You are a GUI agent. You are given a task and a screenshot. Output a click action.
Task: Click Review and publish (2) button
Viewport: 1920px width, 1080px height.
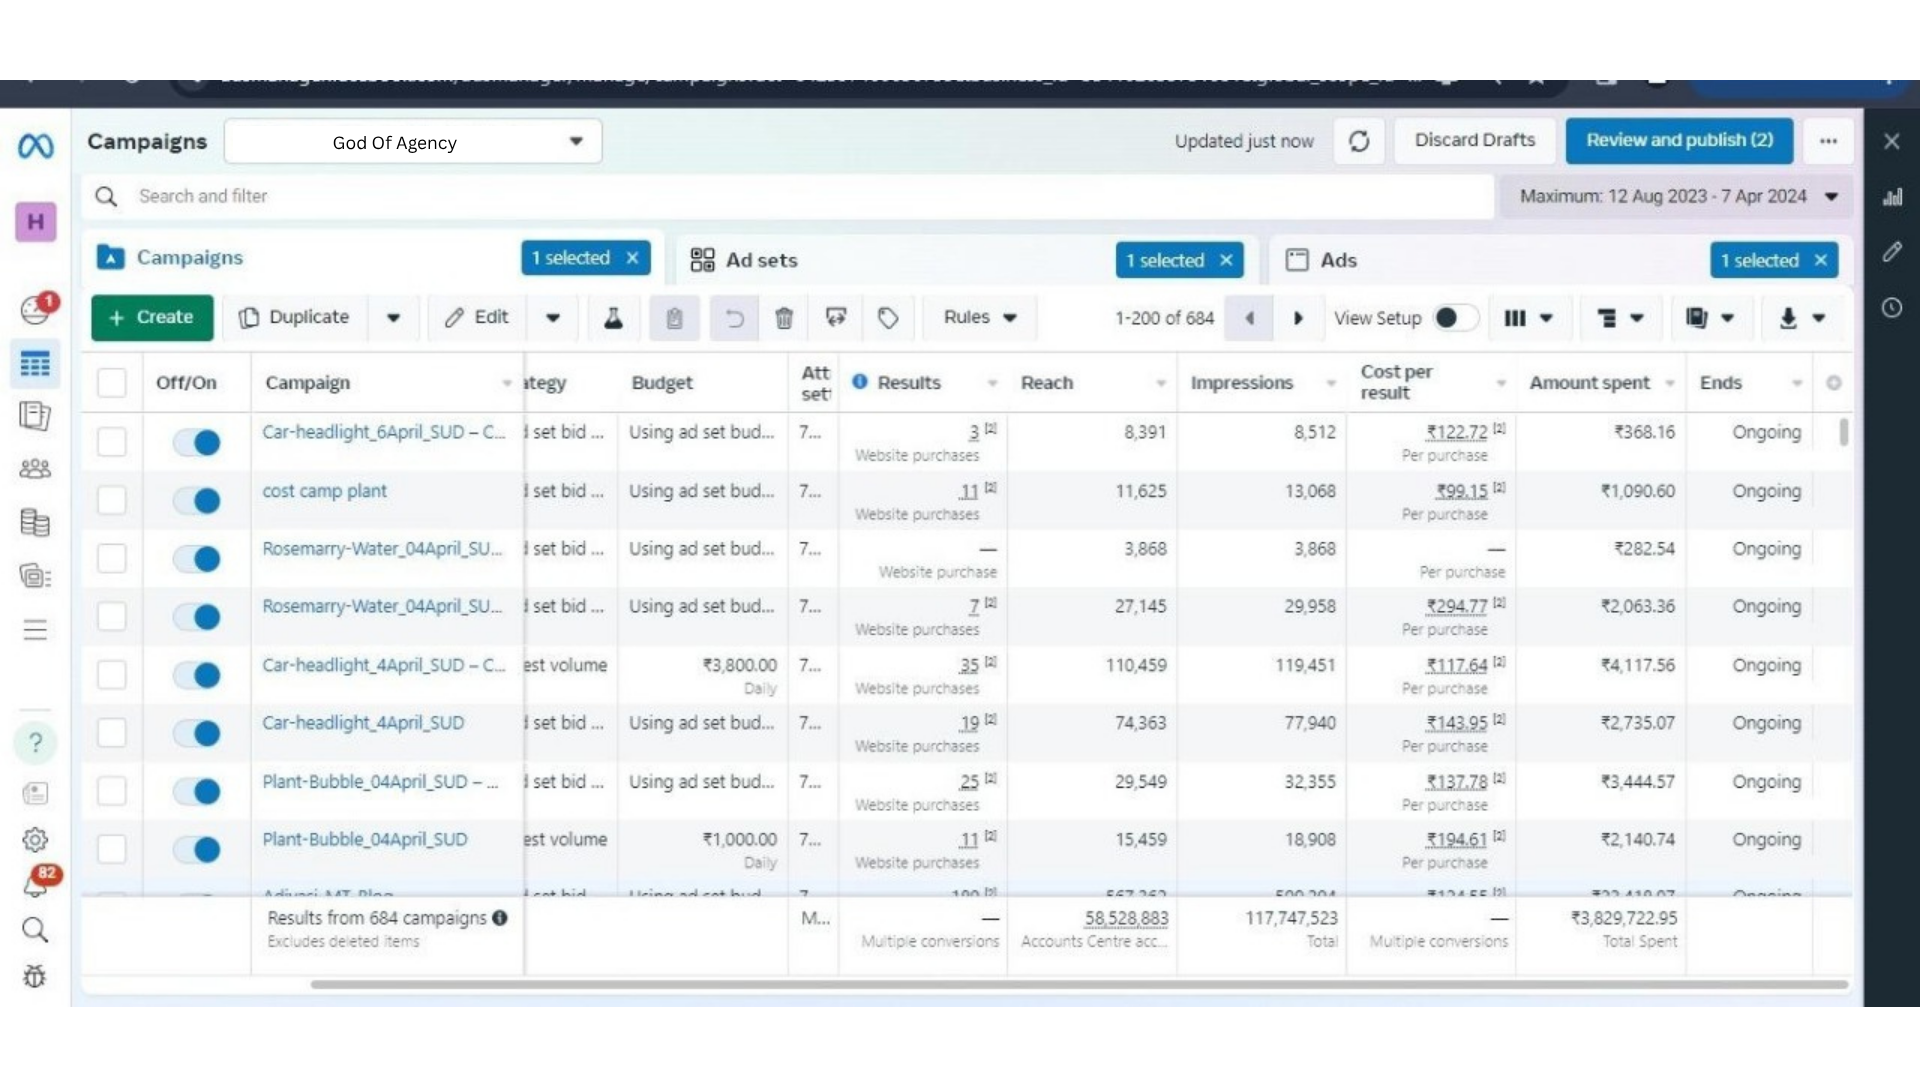(1679, 140)
